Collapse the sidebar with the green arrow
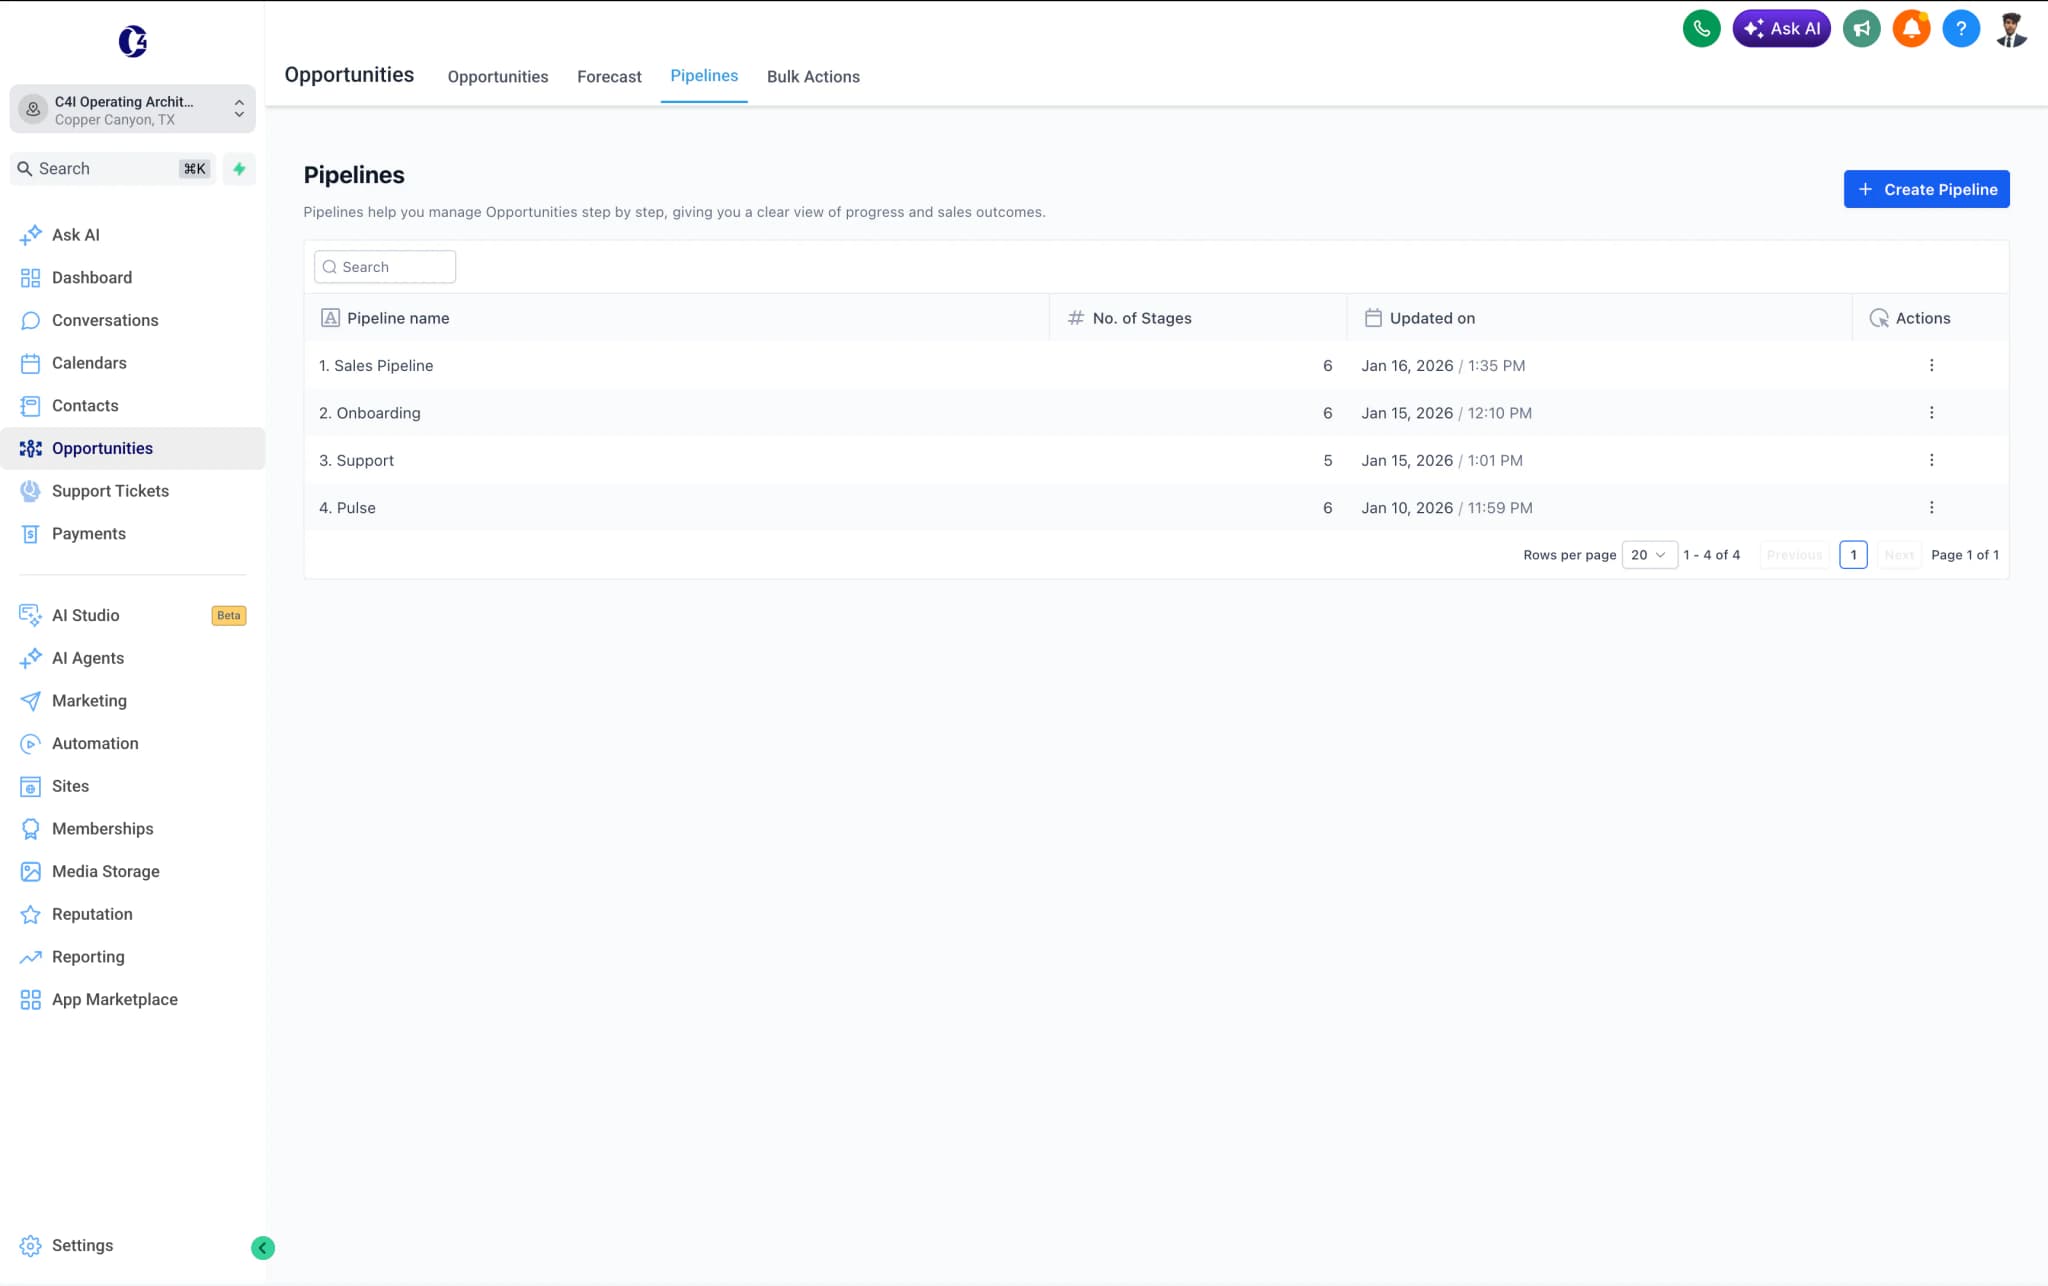The image size is (2048, 1286). coord(263,1247)
